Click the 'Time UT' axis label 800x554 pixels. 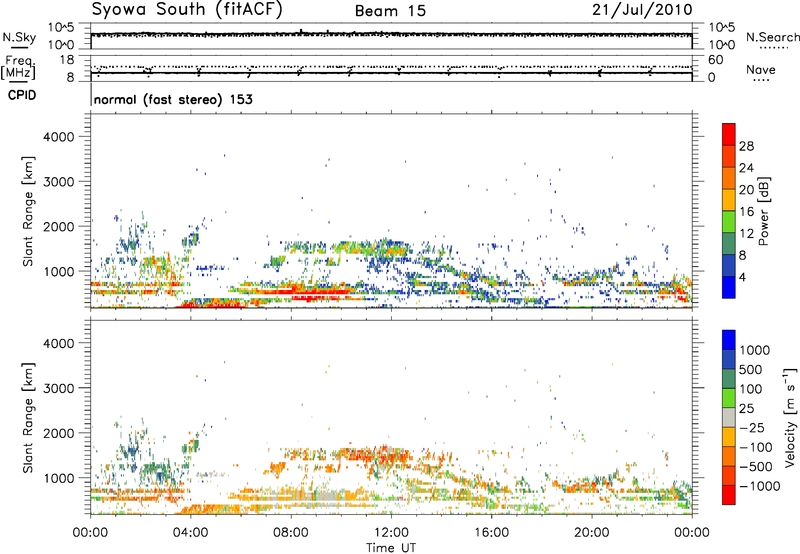pyautogui.click(x=391, y=548)
